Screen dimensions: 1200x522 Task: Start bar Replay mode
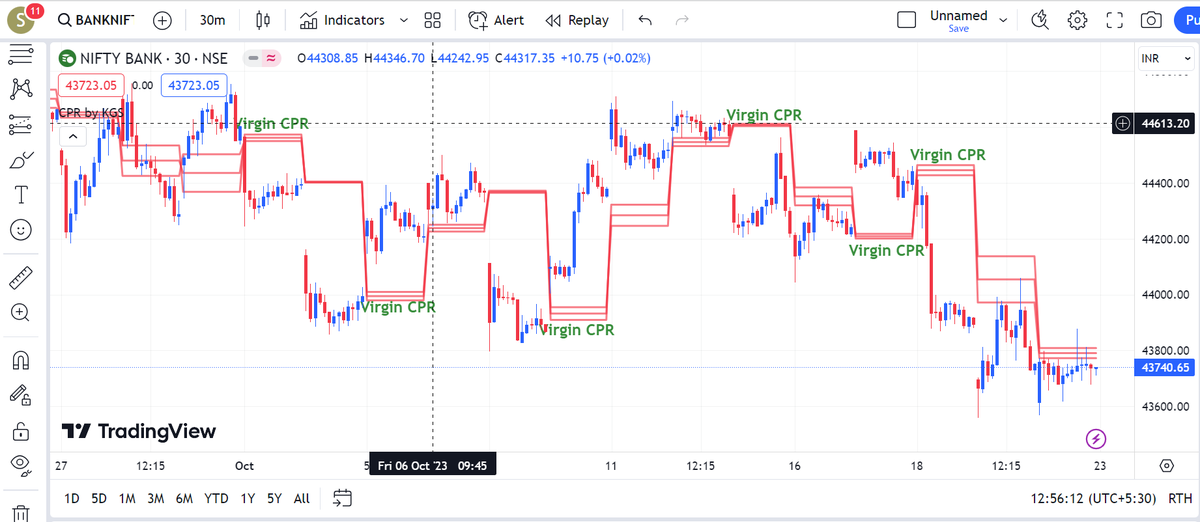[577, 20]
